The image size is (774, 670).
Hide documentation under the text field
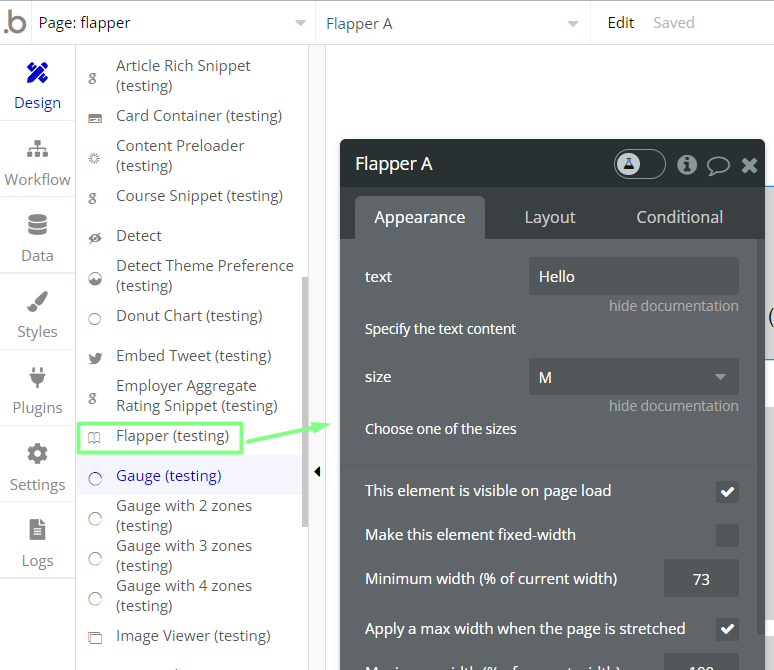(x=673, y=306)
